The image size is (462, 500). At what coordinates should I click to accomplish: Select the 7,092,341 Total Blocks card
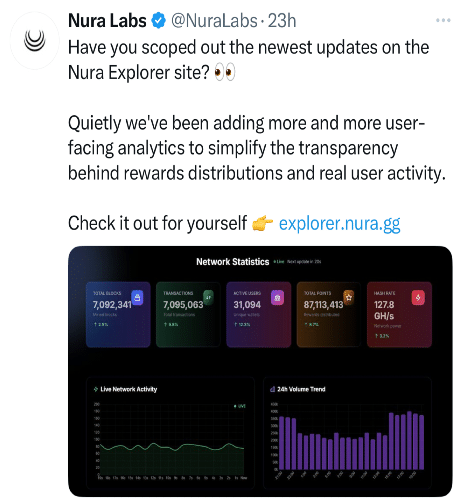pyautogui.click(x=118, y=315)
